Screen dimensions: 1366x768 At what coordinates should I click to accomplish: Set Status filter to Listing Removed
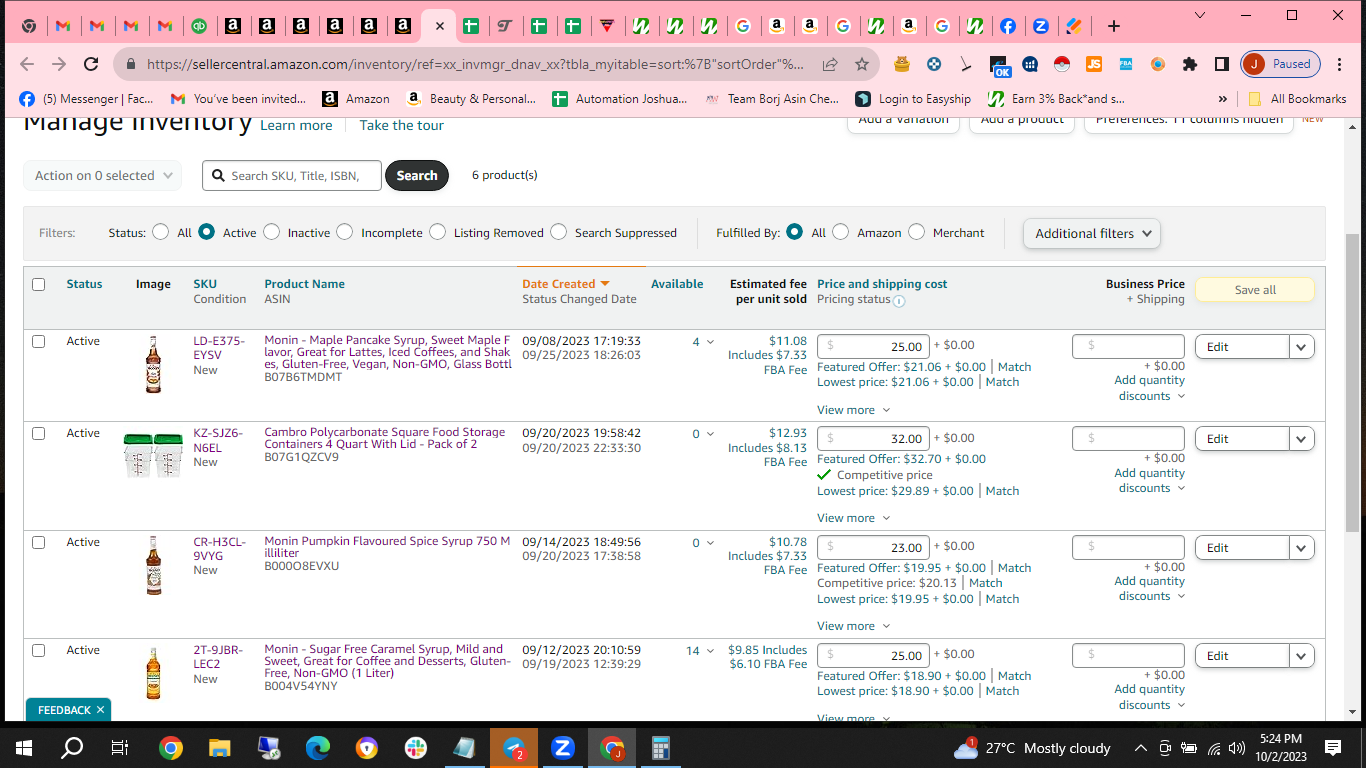click(437, 232)
